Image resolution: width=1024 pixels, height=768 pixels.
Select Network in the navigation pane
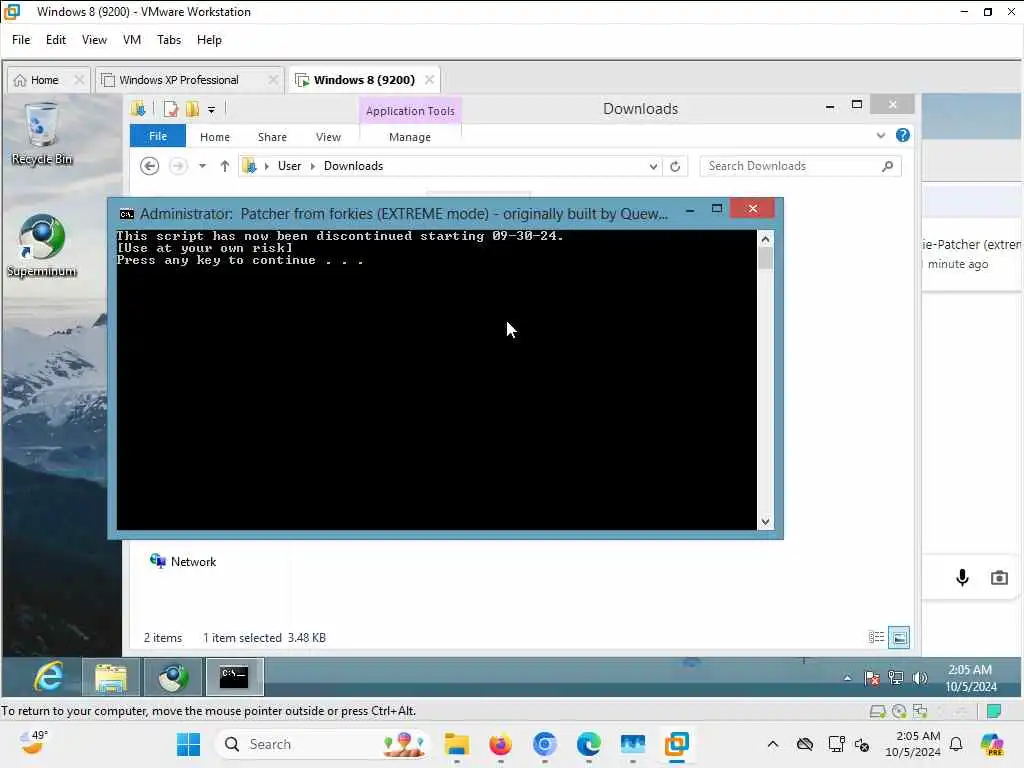(x=184, y=562)
